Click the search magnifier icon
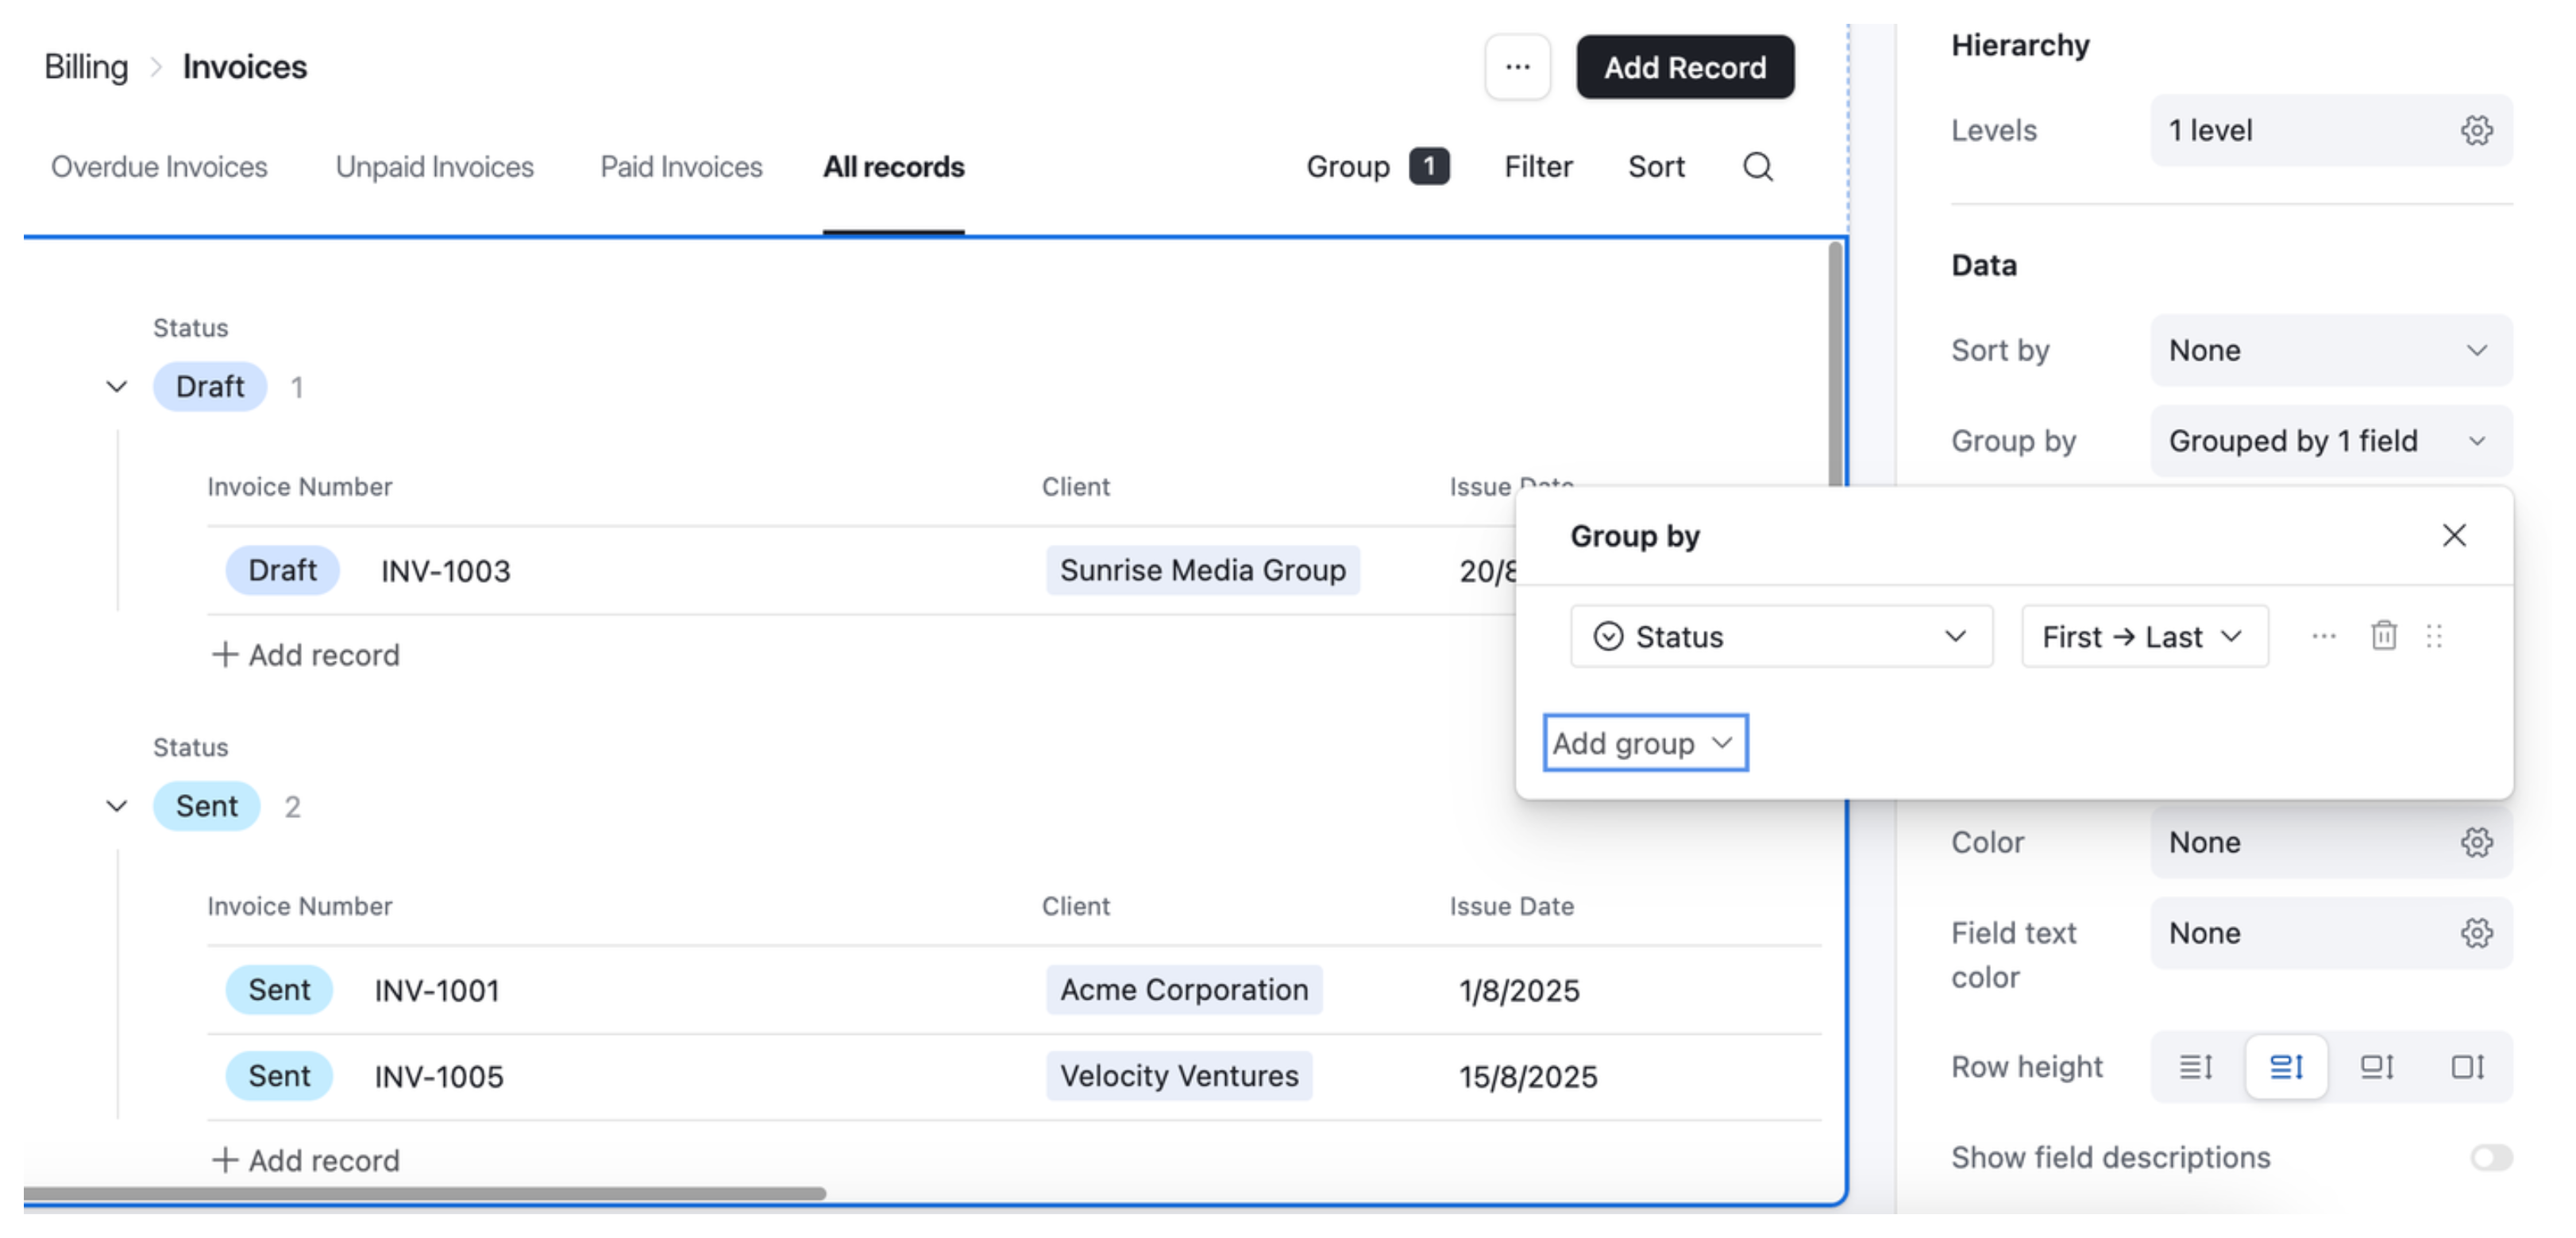 [1757, 167]
